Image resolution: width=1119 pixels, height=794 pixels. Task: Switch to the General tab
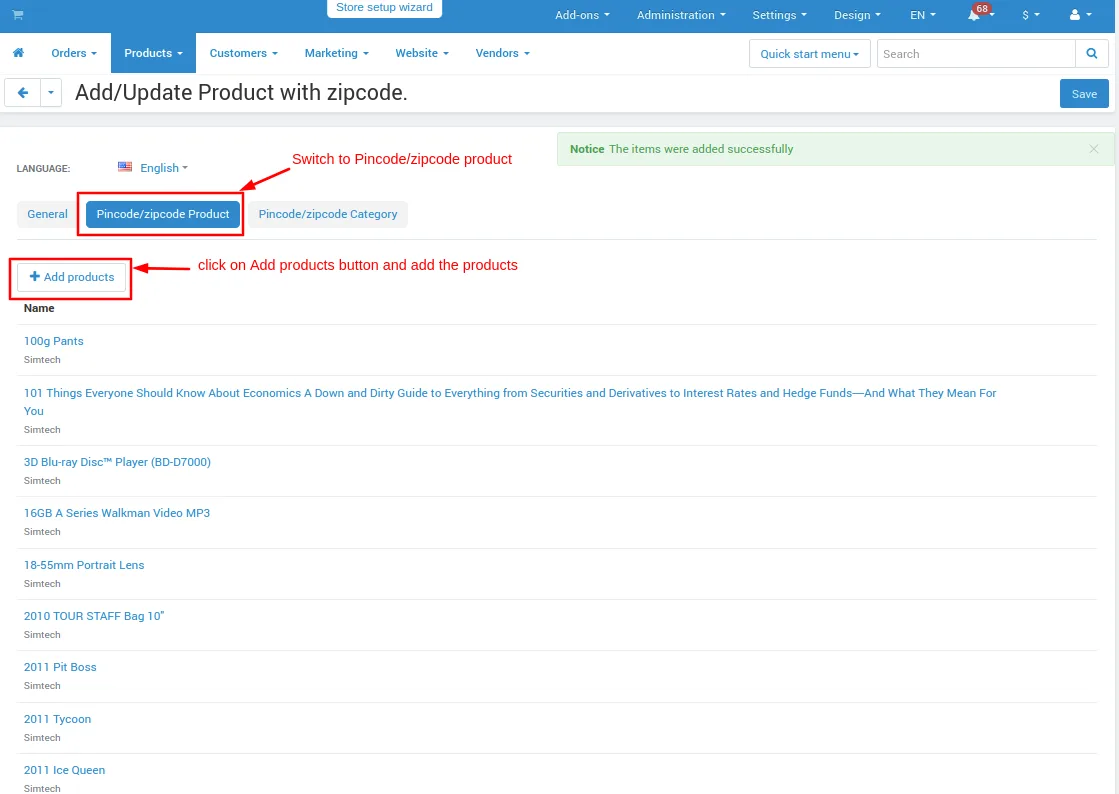(47, 214)
